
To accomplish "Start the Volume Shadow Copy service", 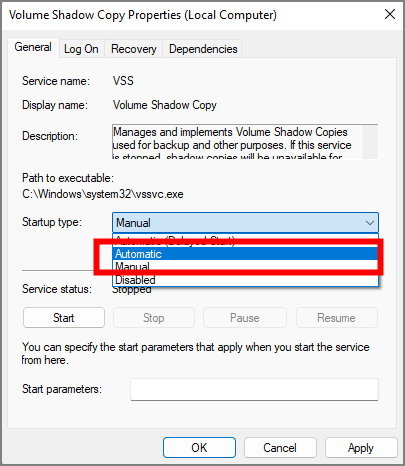I will pyautogui.click(x=64, y=318).
